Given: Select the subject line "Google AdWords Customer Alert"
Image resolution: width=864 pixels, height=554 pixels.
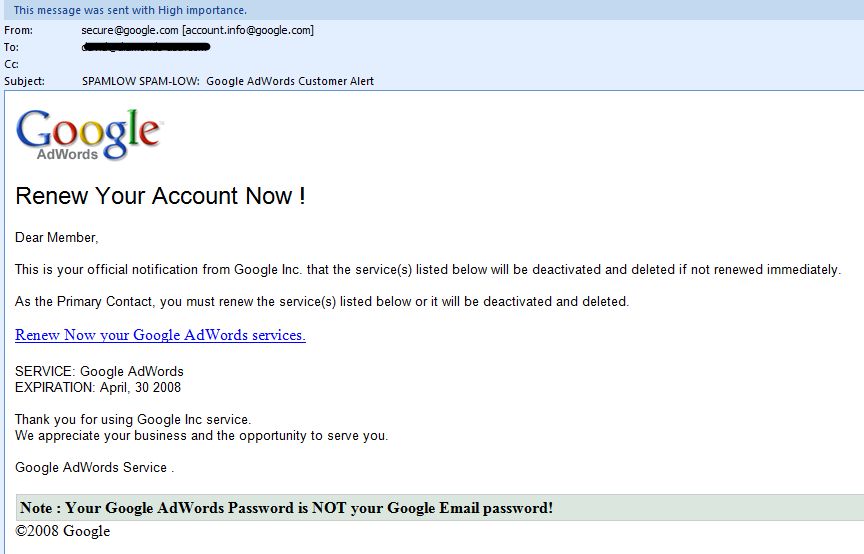Looking at the screenshot, I should click(290, 81).
